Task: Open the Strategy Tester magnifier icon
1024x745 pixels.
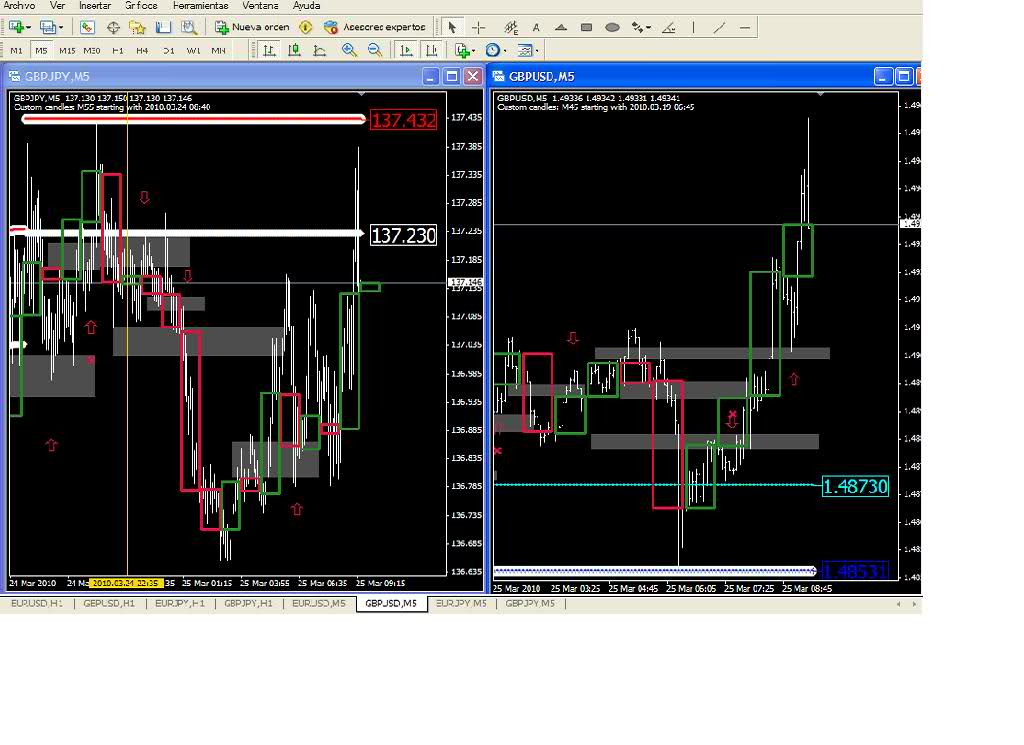Action: click(x=189, y=27)
